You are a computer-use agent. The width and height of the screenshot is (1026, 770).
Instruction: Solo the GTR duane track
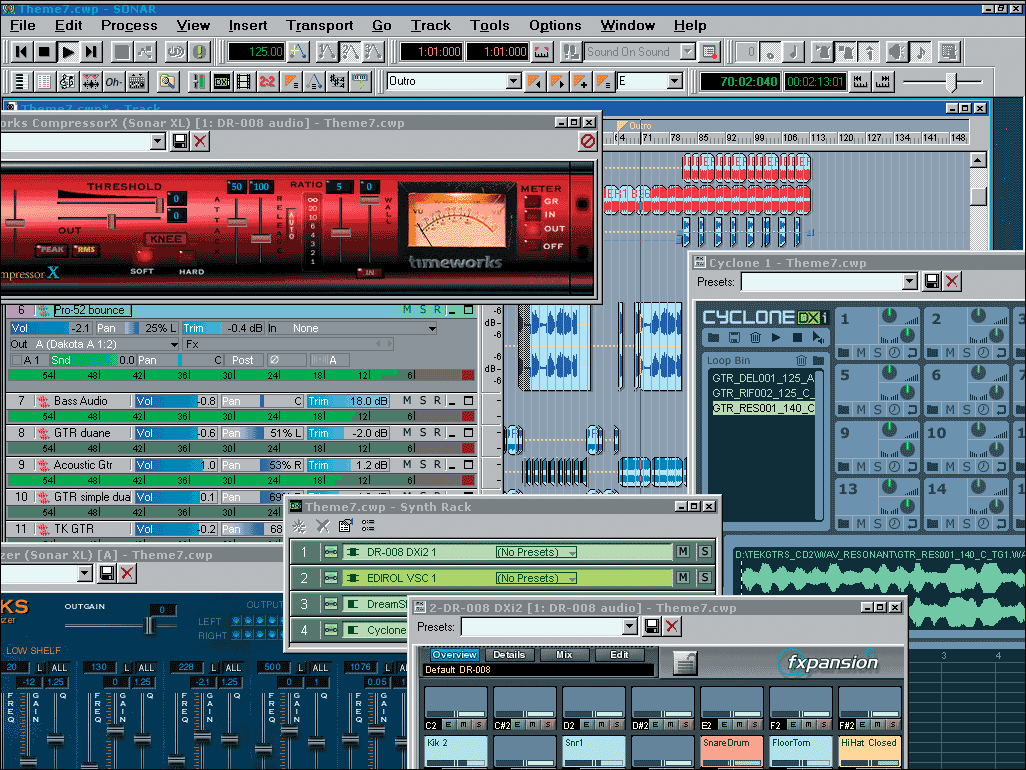click(x=423, y=432)
